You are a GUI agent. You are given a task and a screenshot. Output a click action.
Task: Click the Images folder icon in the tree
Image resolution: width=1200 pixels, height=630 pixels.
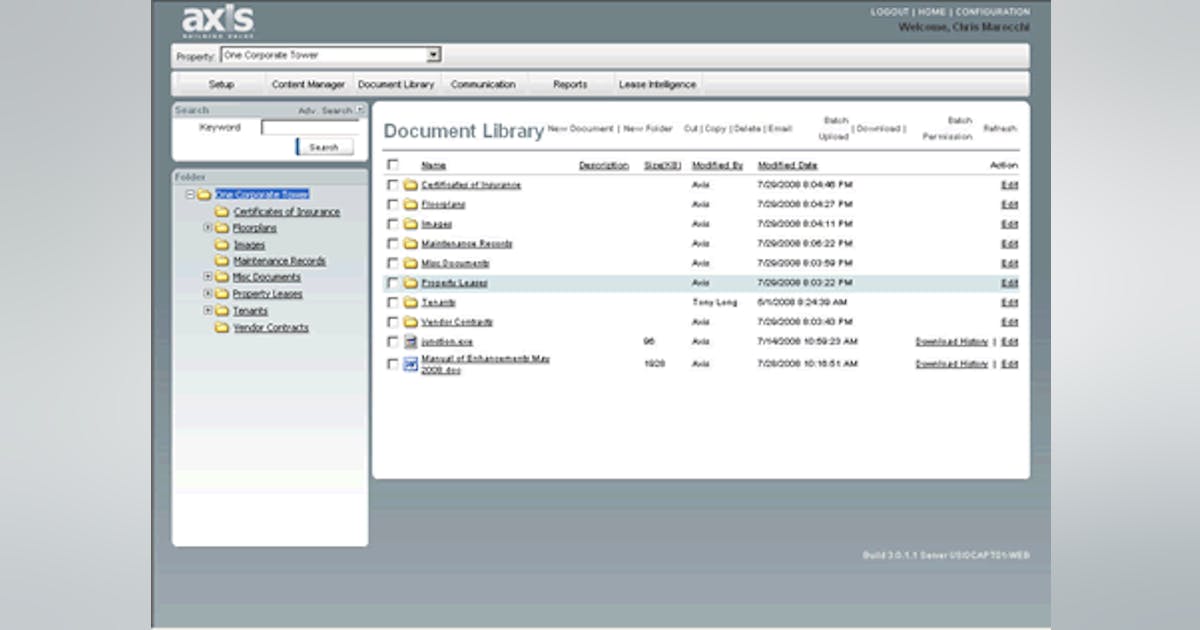pyautogui.click(x=222, y=245)
